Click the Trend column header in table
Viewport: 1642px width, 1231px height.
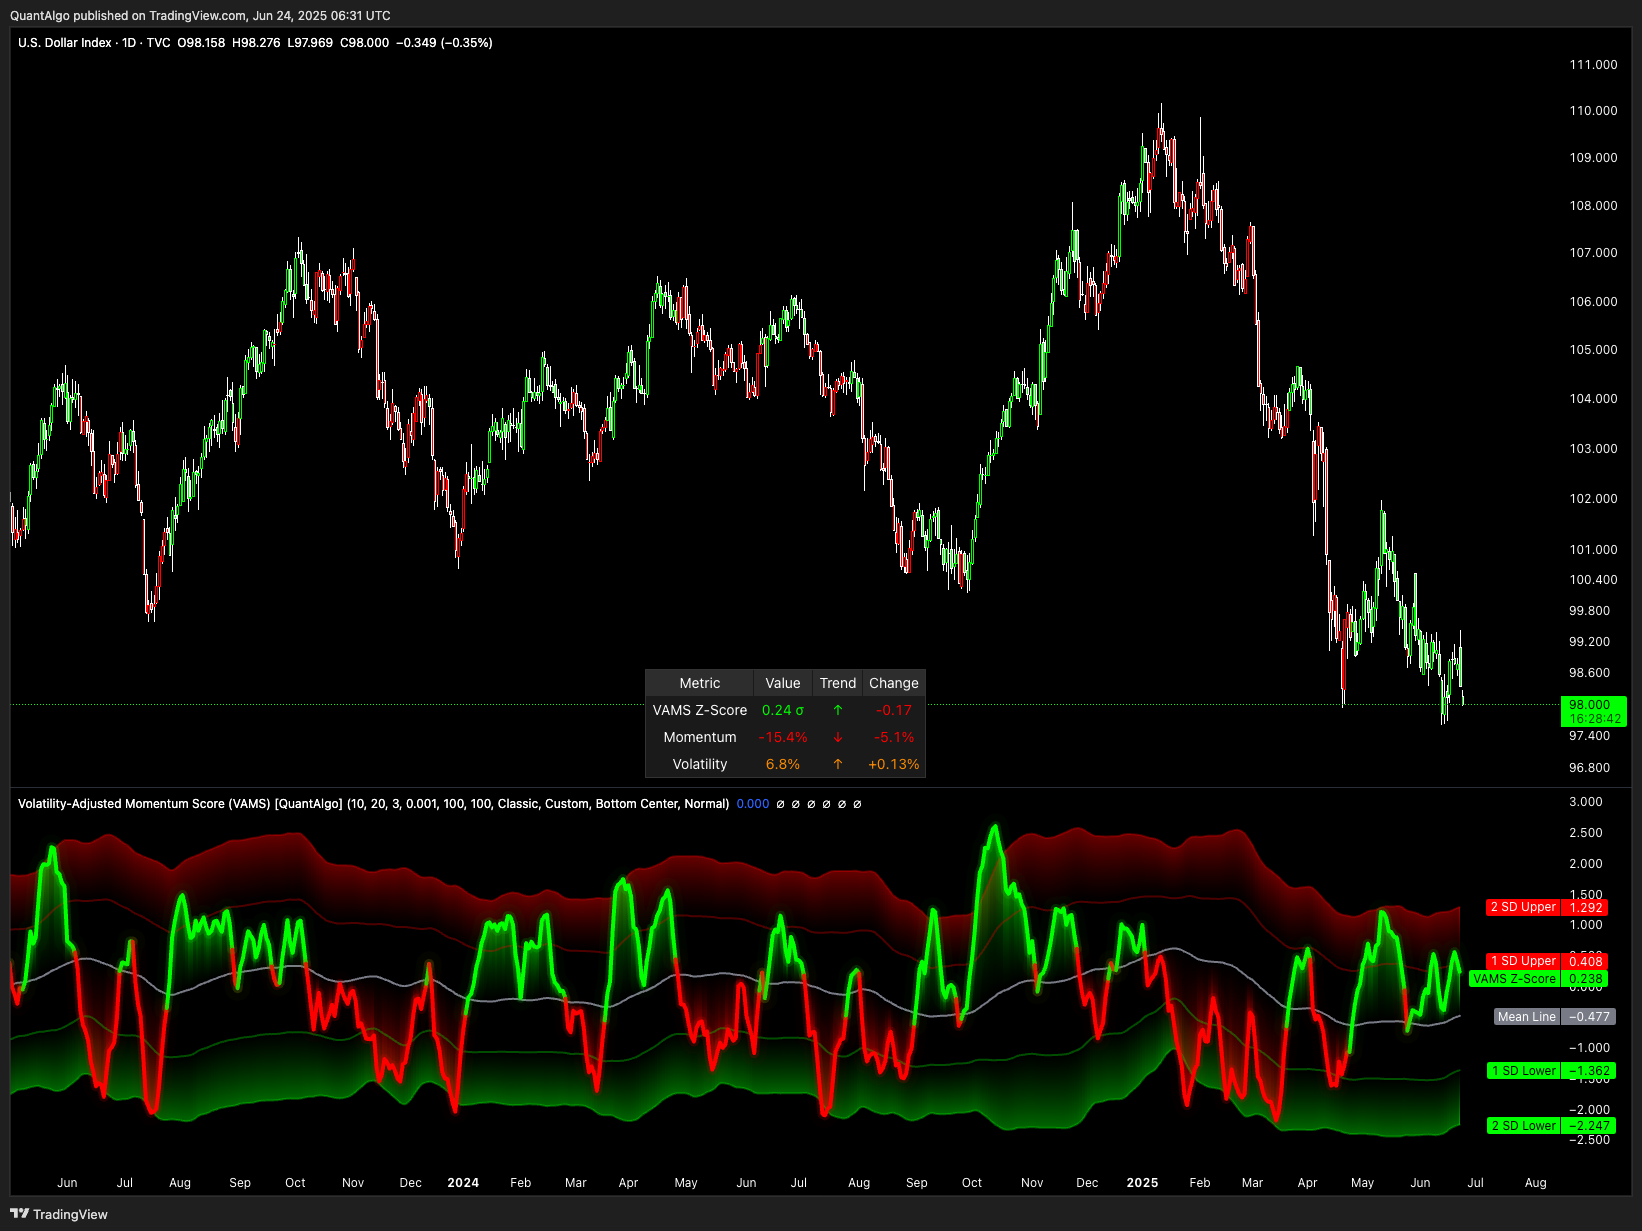[838, 683]
